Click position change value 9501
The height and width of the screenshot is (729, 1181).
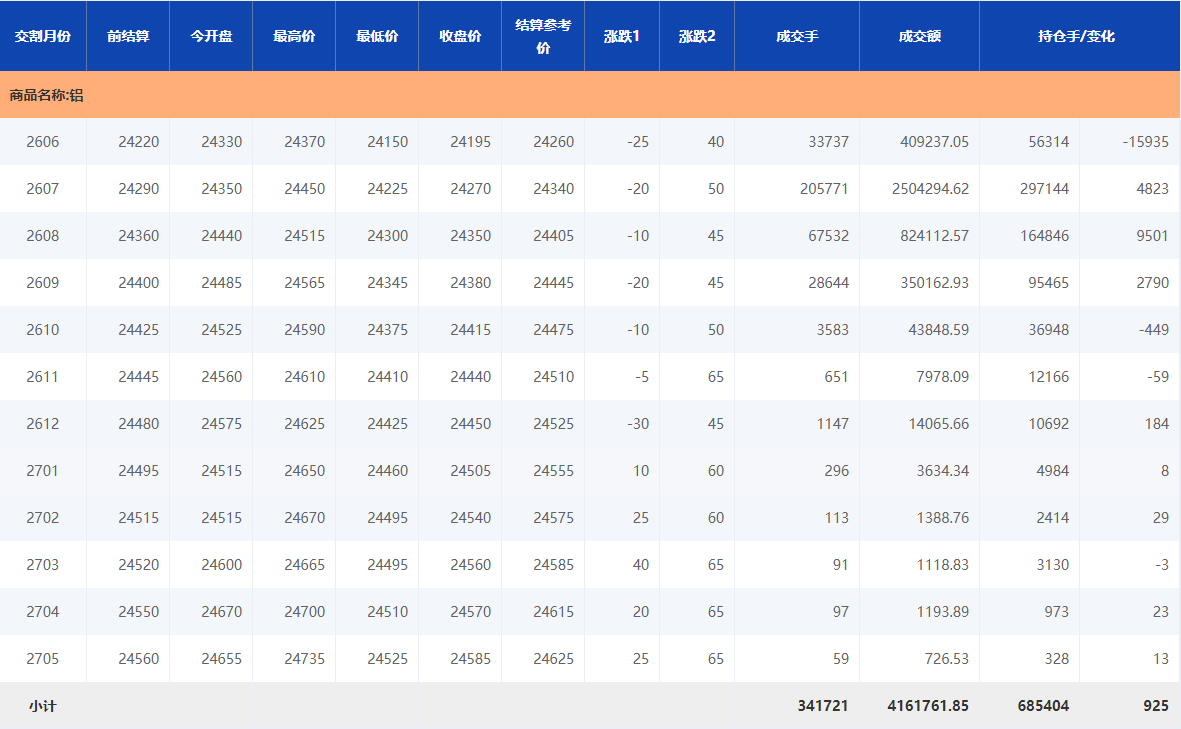1152,236
